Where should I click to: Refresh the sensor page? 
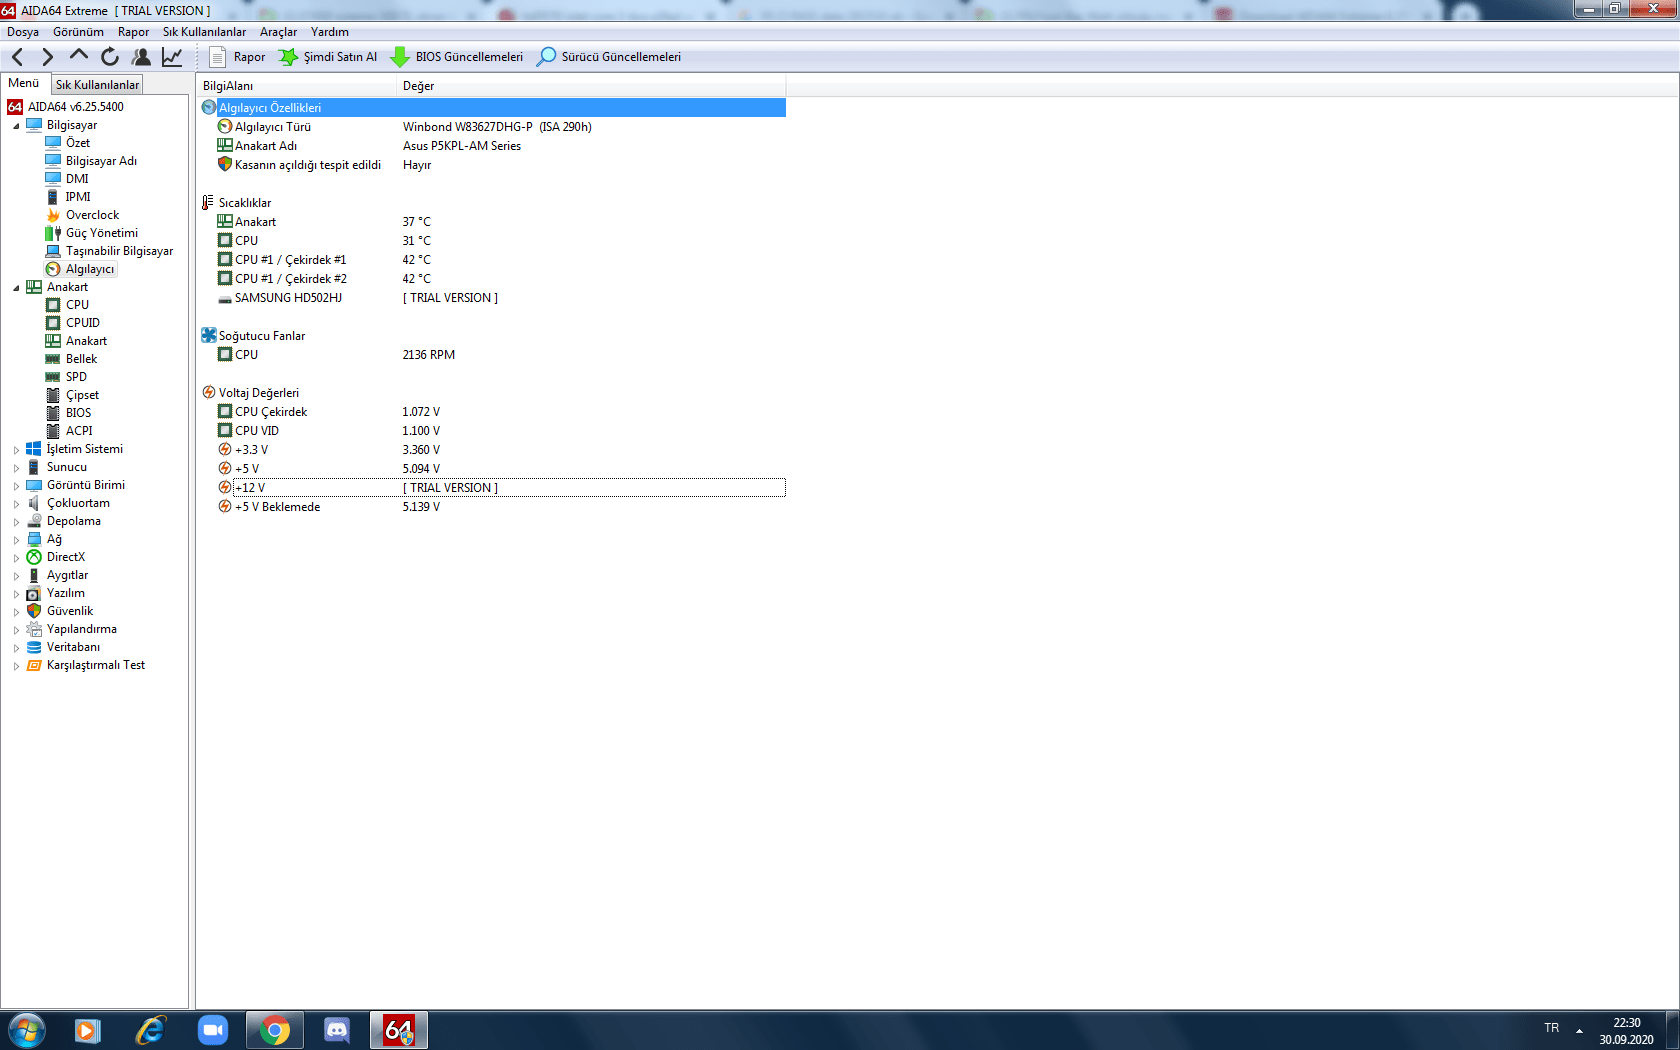pos(110,57)
